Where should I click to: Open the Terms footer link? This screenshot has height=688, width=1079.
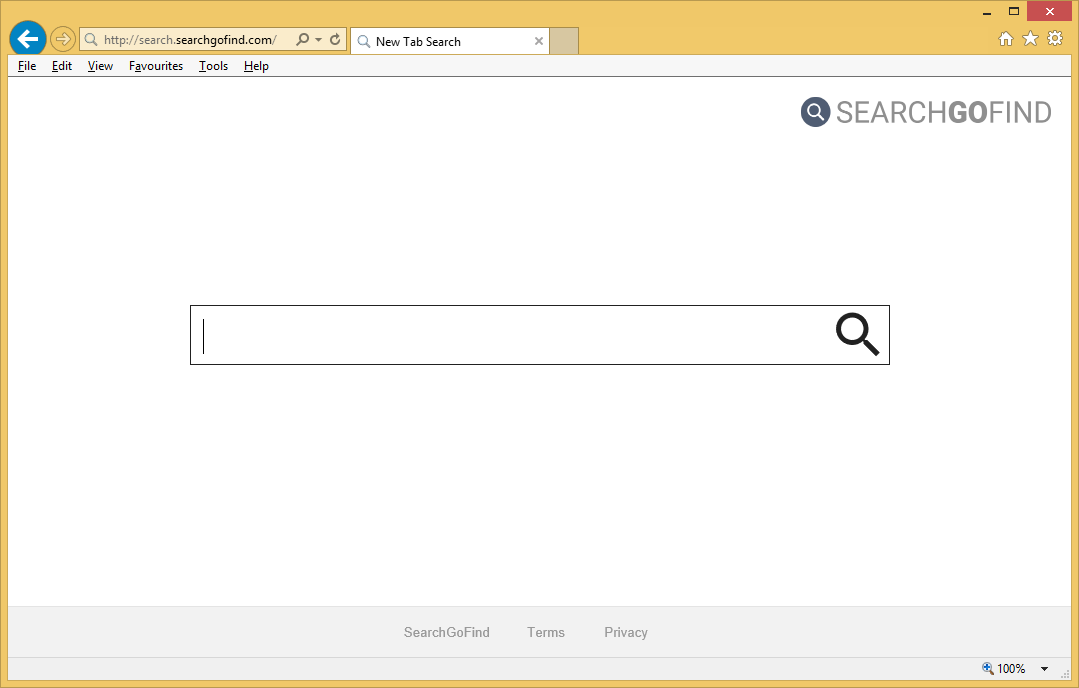pos(546,632)
